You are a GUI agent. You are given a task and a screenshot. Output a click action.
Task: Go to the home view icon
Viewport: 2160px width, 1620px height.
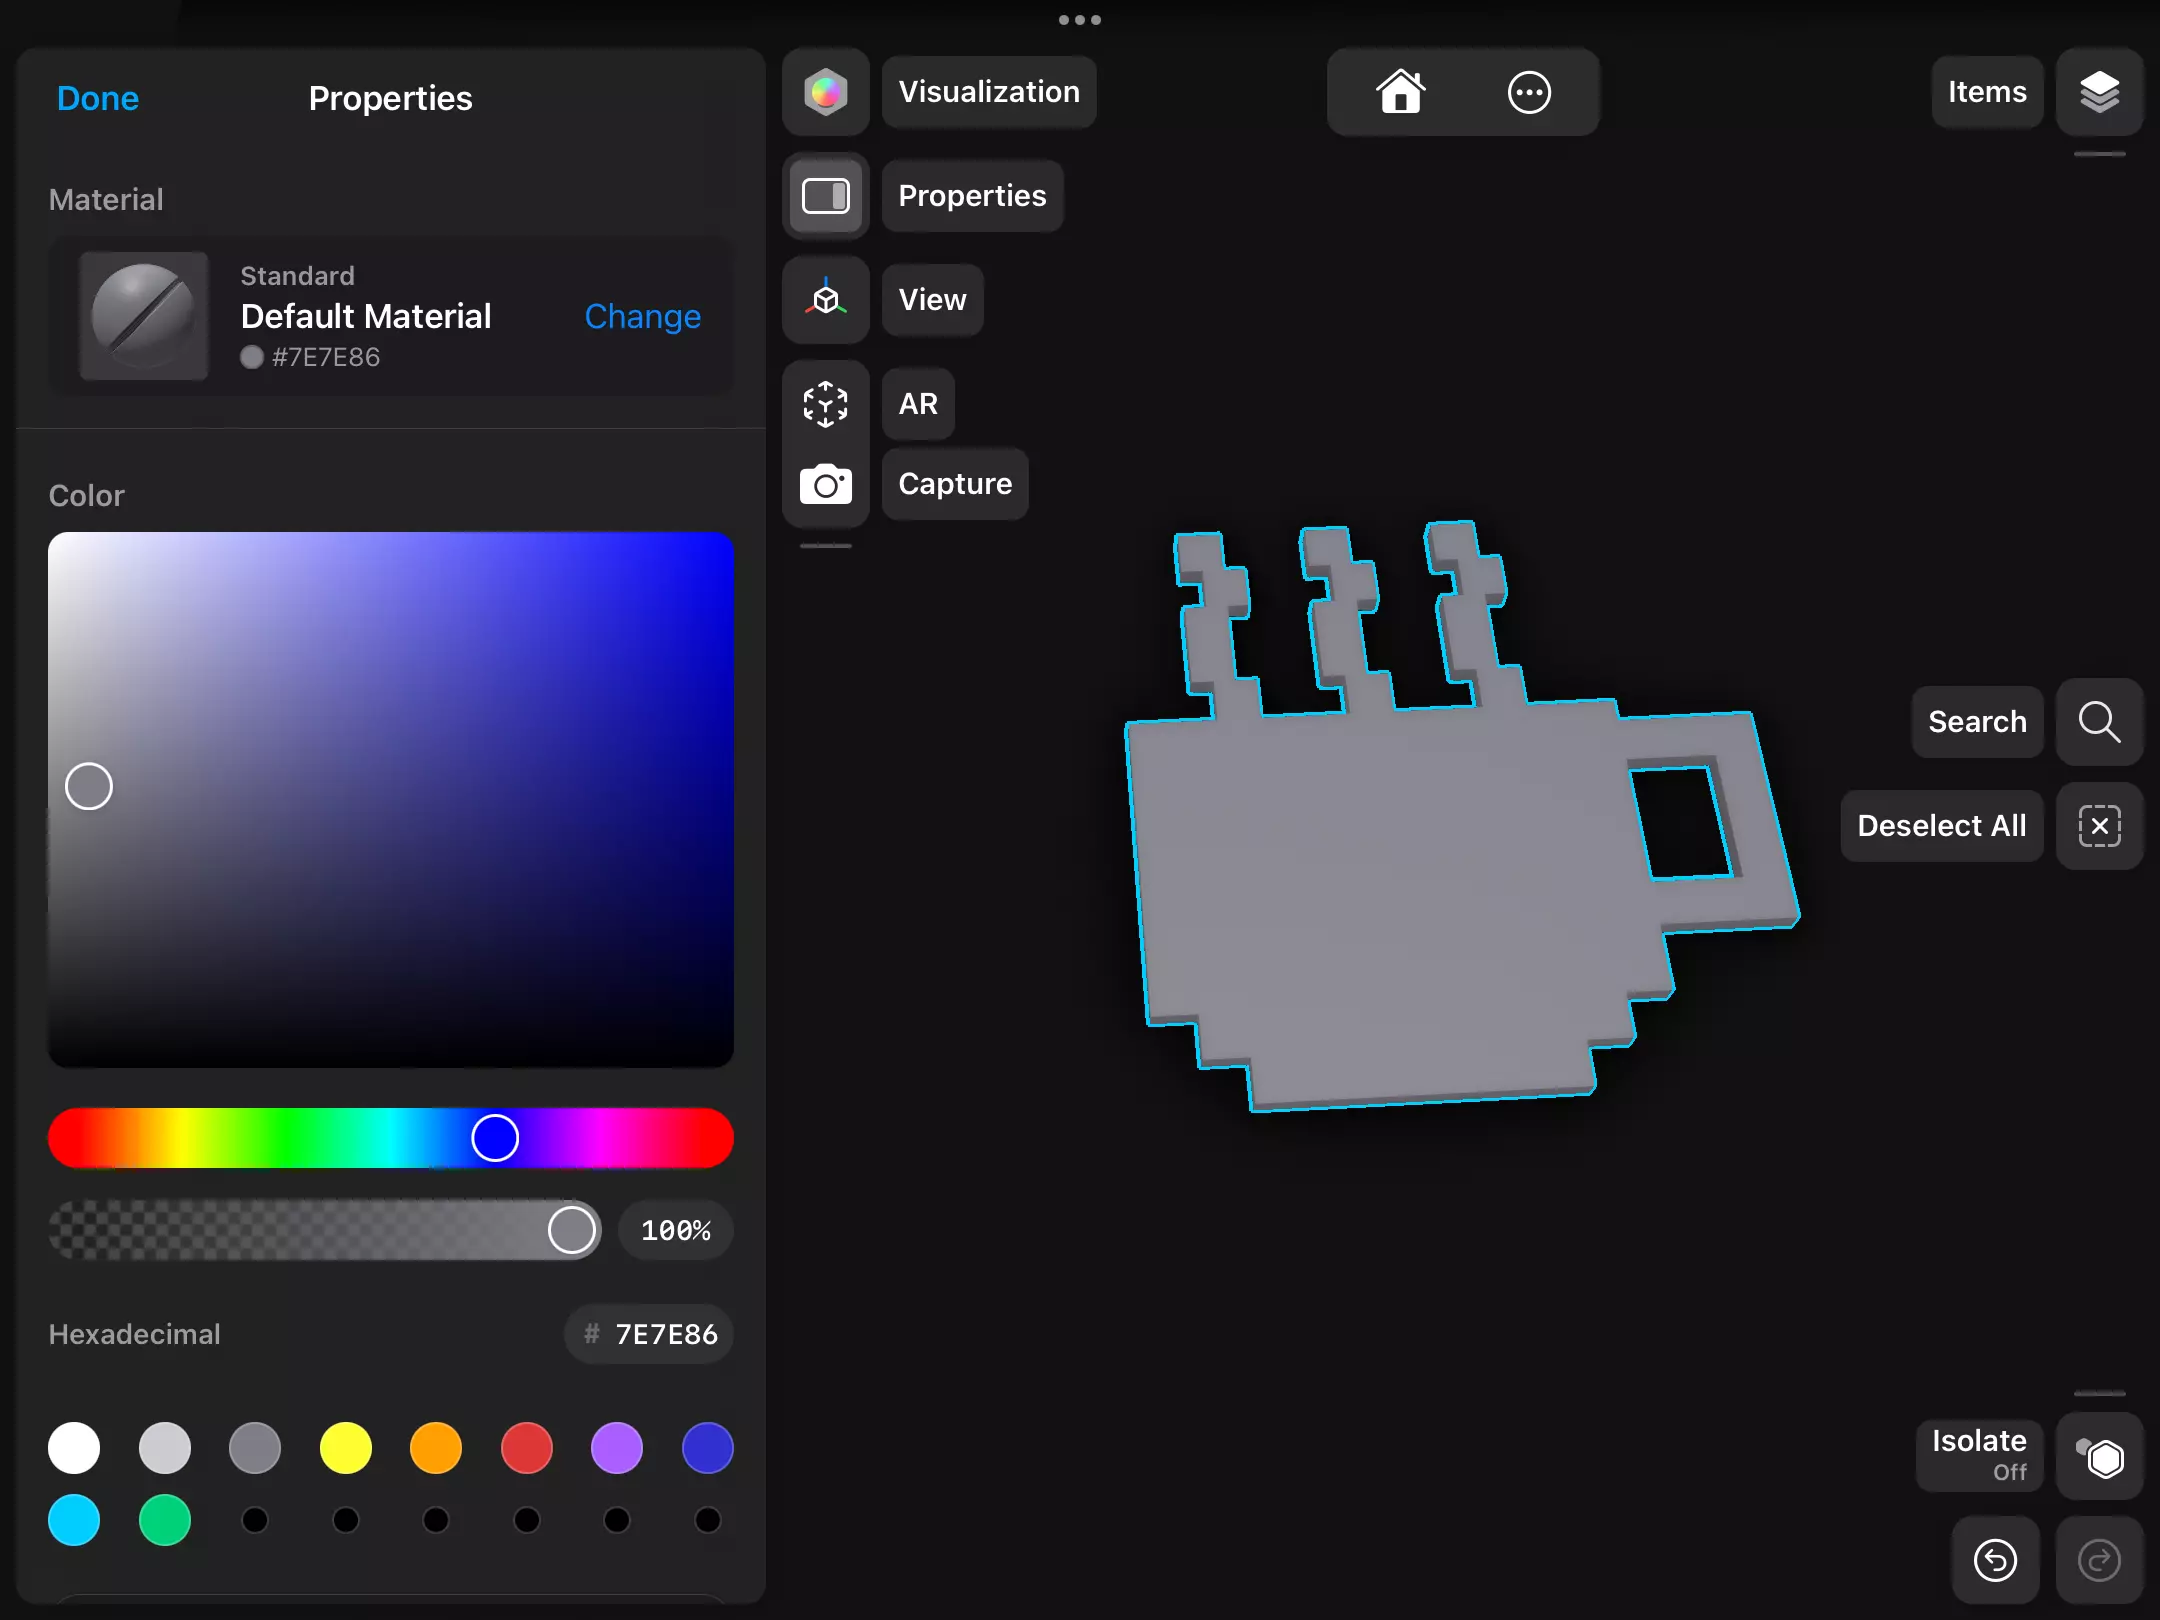tap(1400, 92)
